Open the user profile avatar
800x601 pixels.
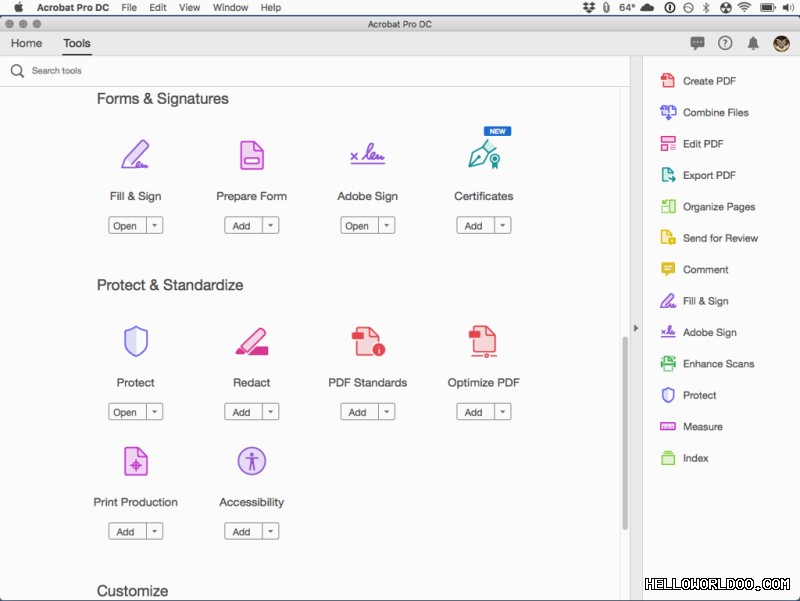[781, 43]
